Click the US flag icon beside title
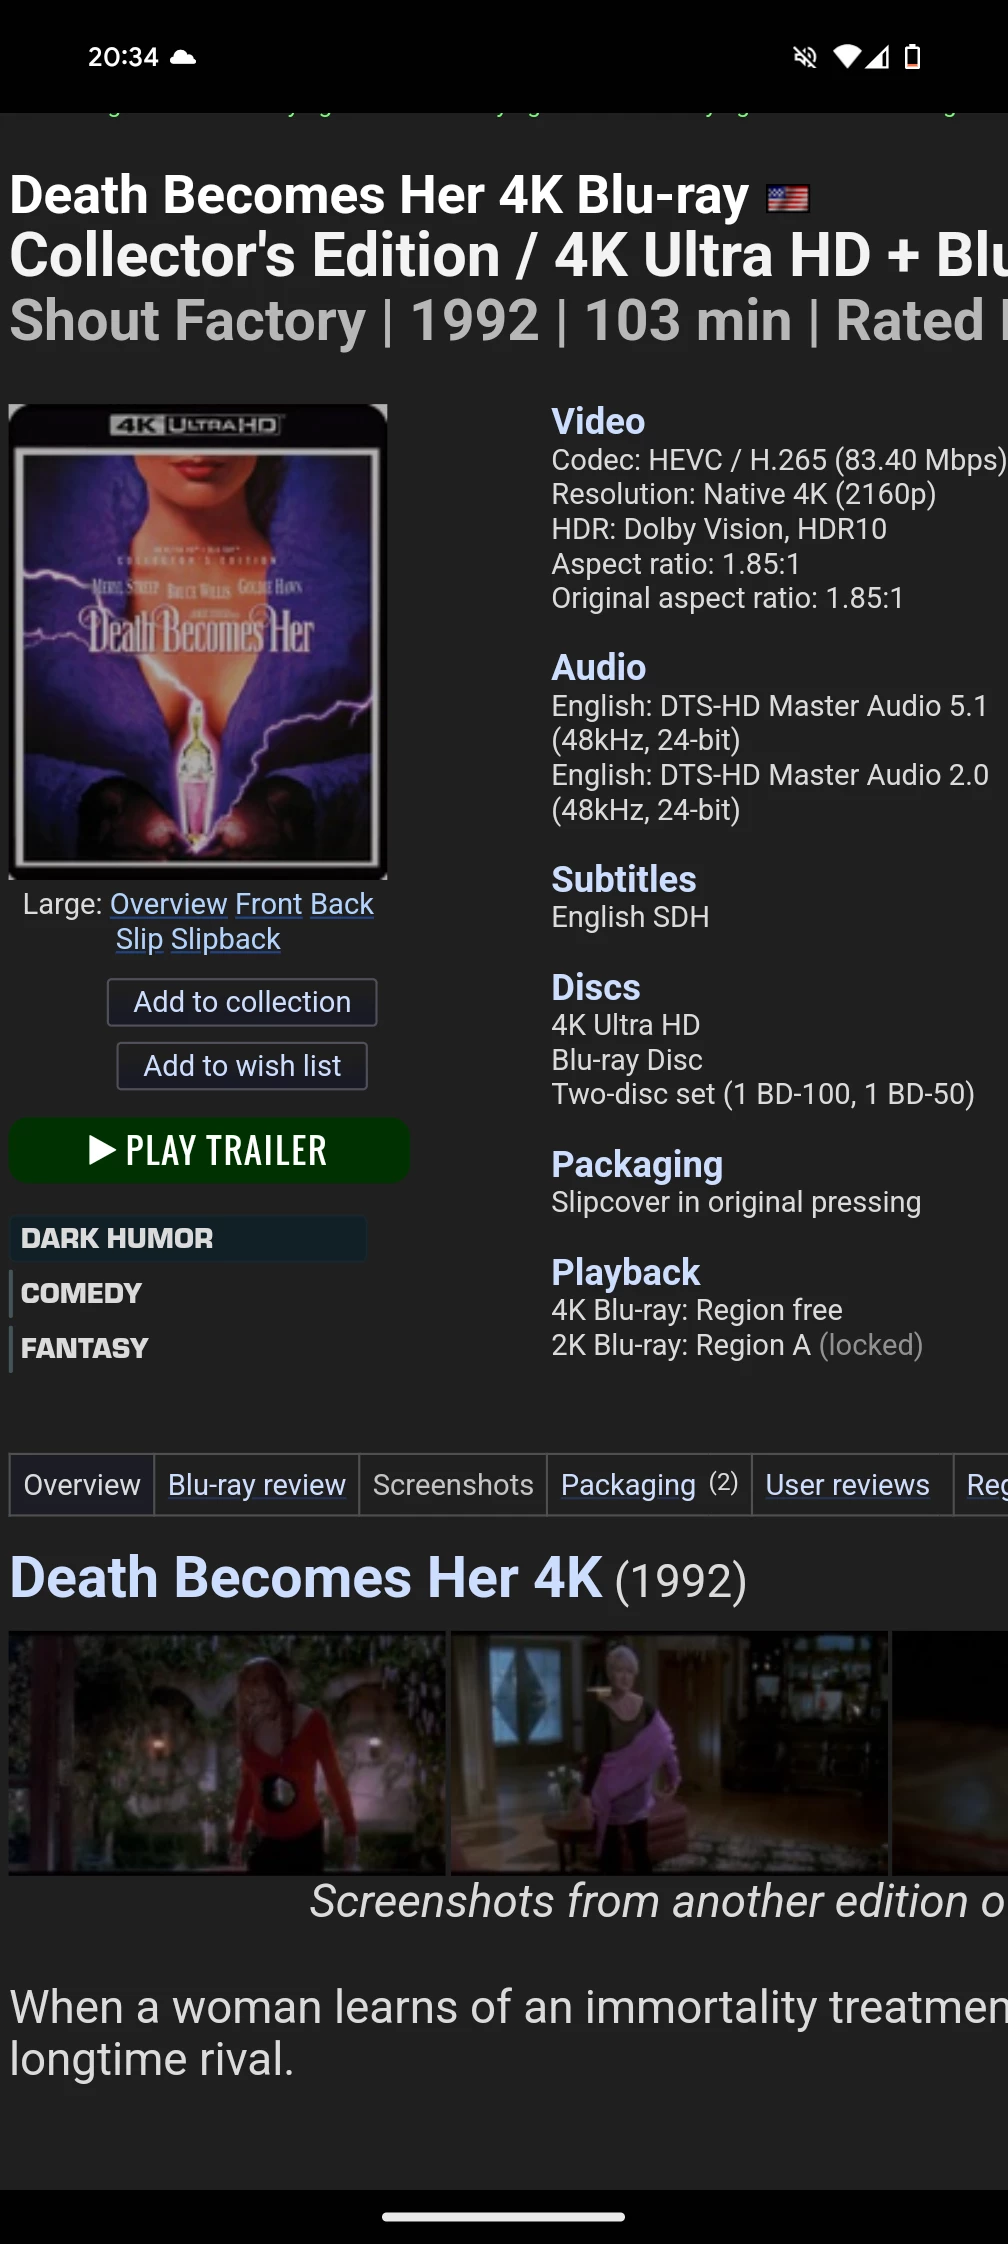Image resolution: width=1008 pixels, height=2244 pixels. (788, 199)
